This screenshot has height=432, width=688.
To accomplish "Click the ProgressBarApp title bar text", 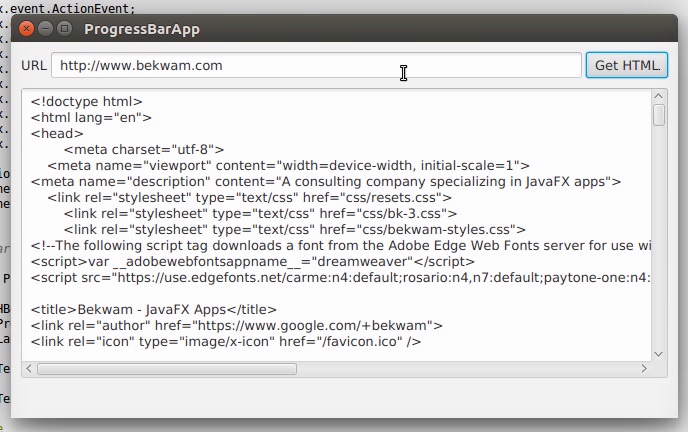I will (x=142, y=29).
